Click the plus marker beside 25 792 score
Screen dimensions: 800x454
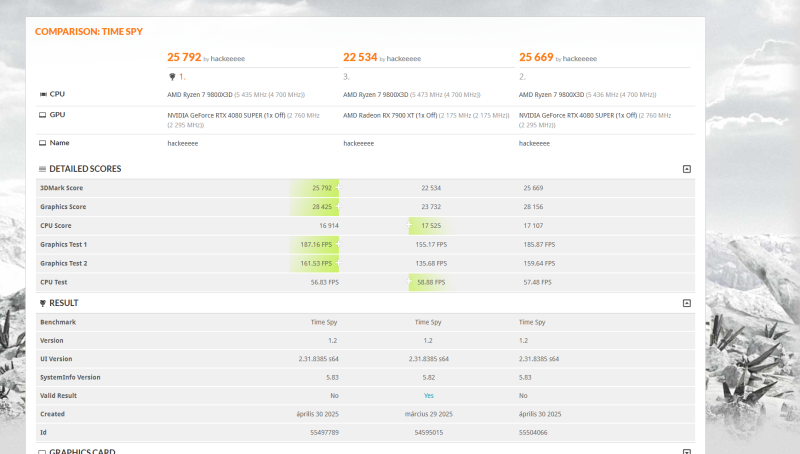pos(338,188)
